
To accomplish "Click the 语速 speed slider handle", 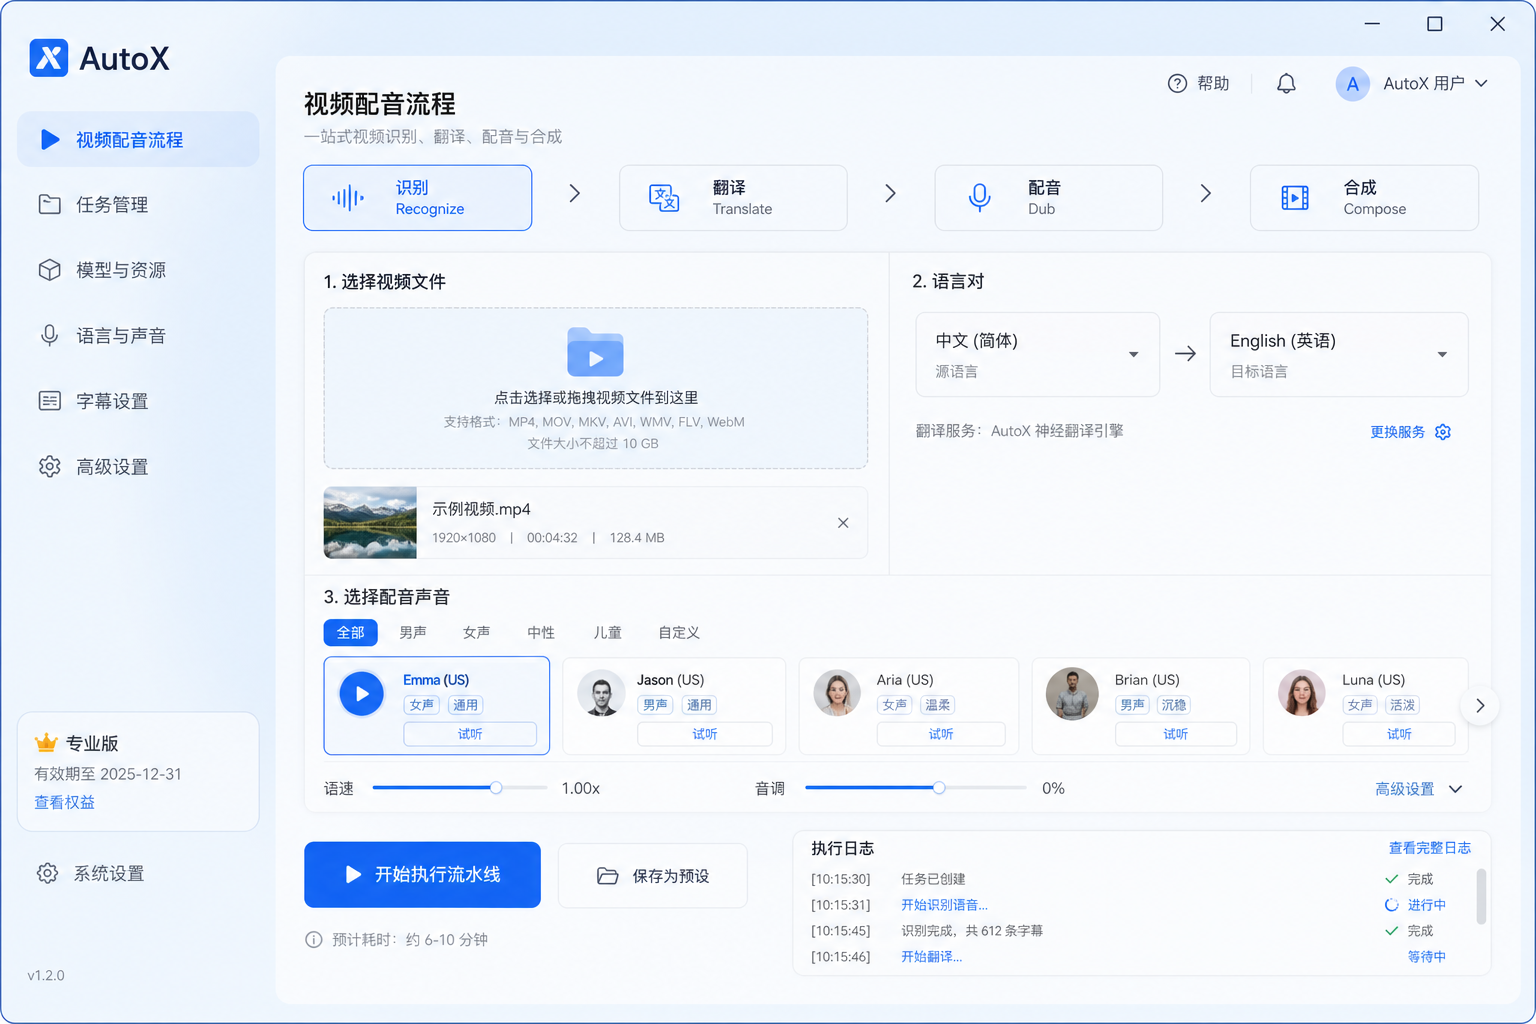I will tap(496, 788).
